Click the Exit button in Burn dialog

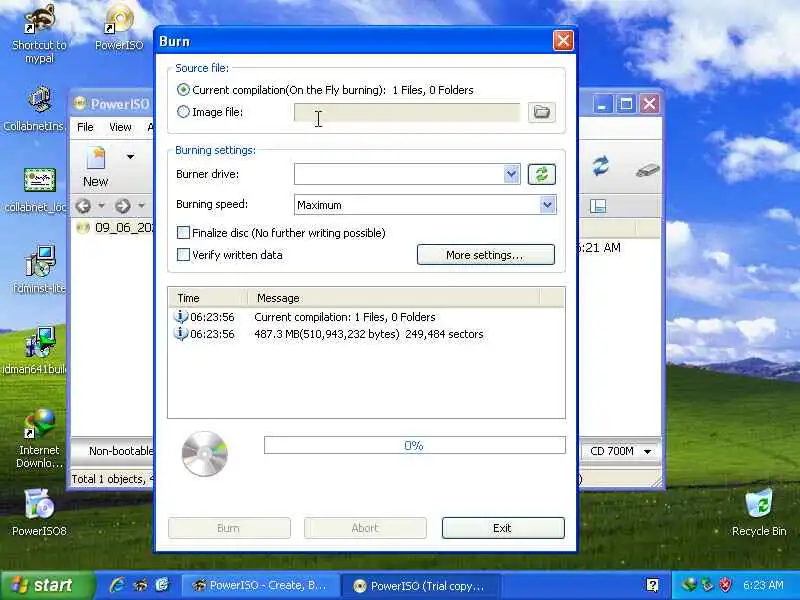[503, 528]
